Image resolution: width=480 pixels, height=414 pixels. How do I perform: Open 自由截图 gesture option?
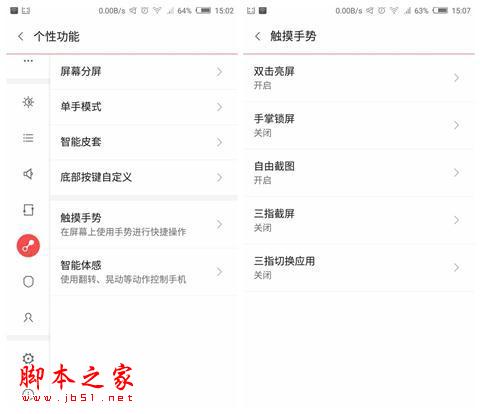click(x=359, y=173)
